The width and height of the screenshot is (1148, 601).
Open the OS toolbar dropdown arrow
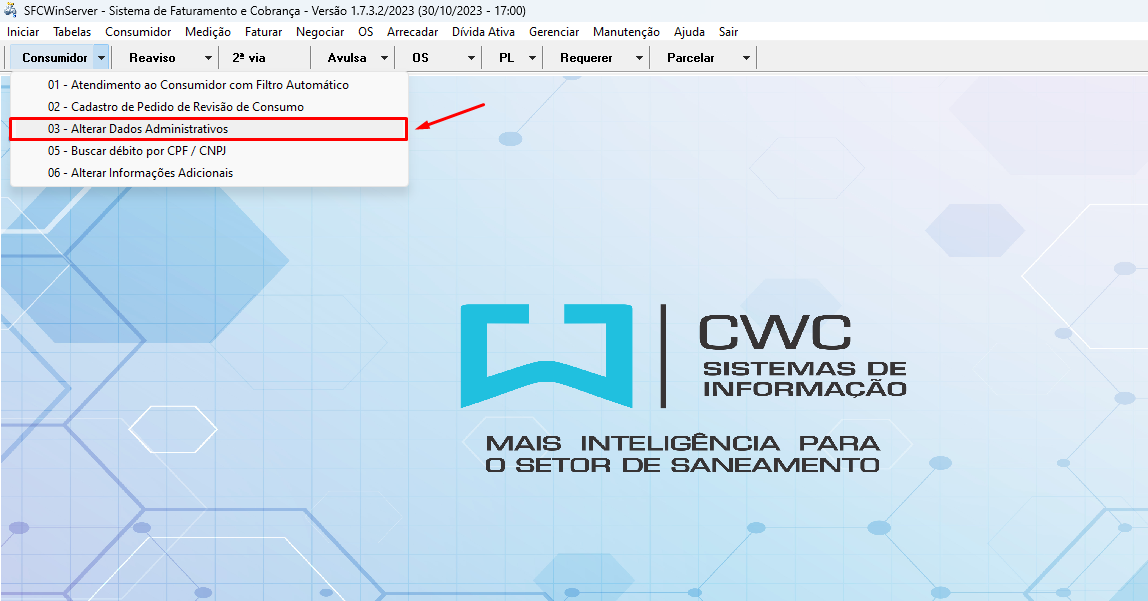[471, 58]
